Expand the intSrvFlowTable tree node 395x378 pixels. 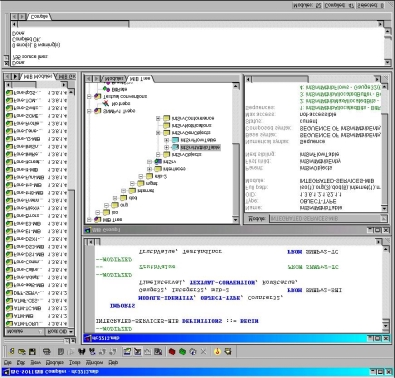click(167, 140)
